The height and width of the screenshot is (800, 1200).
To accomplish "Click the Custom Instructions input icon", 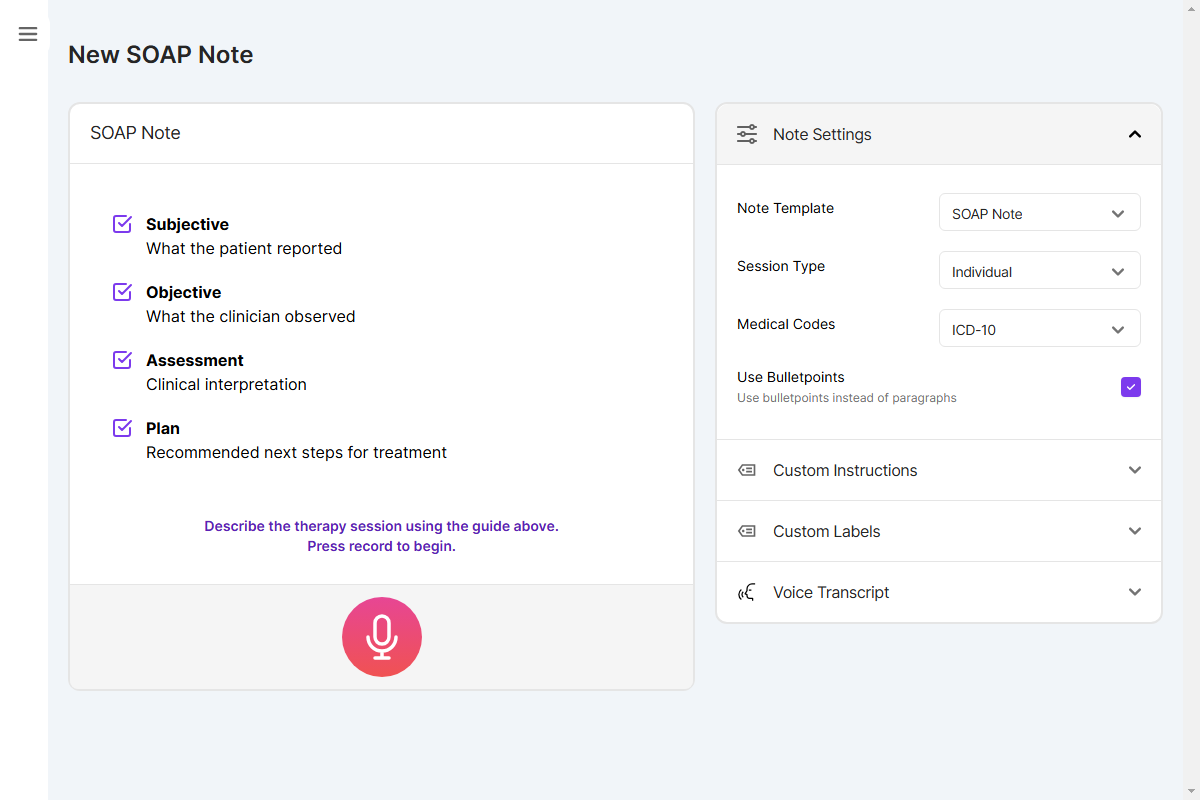I will point(746,470).
